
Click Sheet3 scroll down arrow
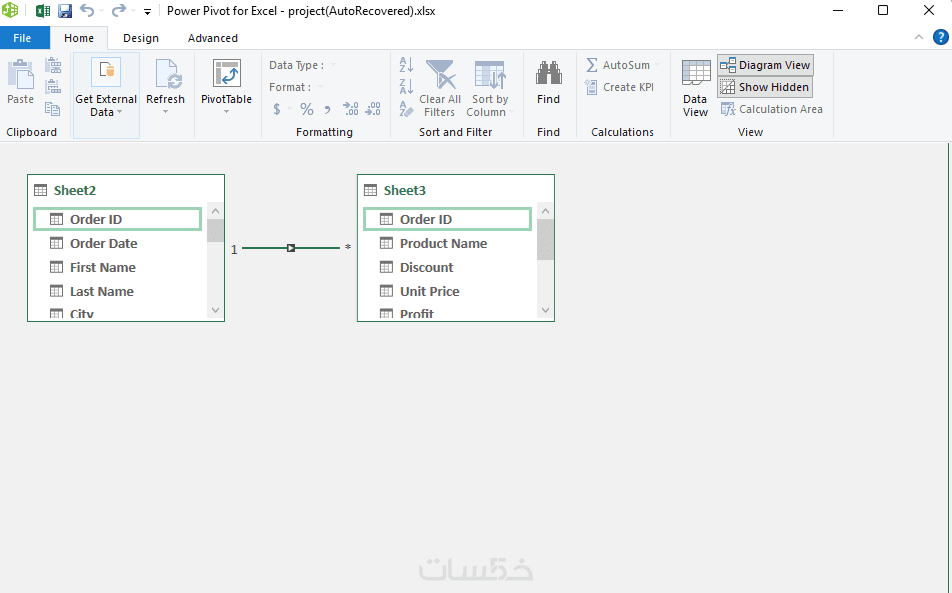coord(545,310)
